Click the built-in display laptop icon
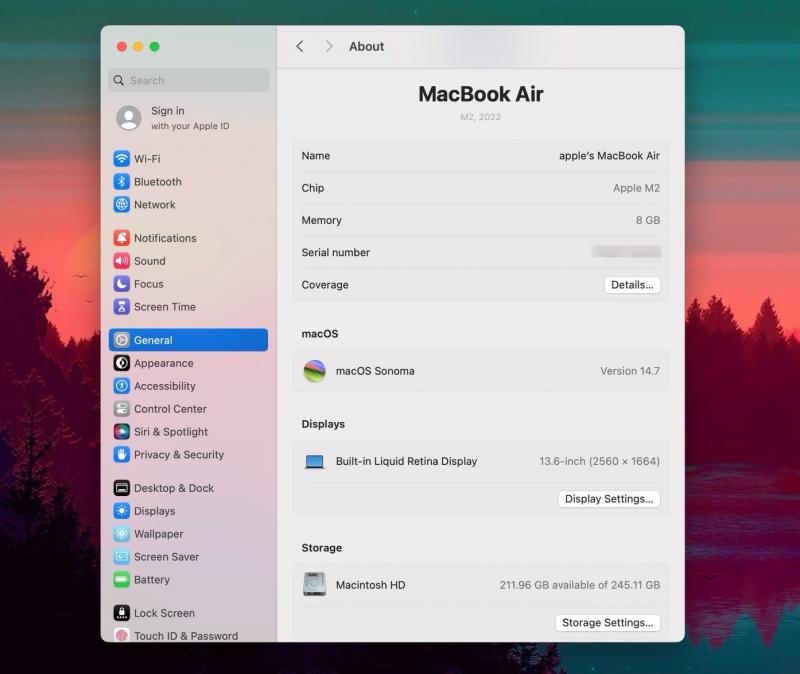Image resolution: width=800 pixels, height=674 pixels. click(x=315, y=462)
